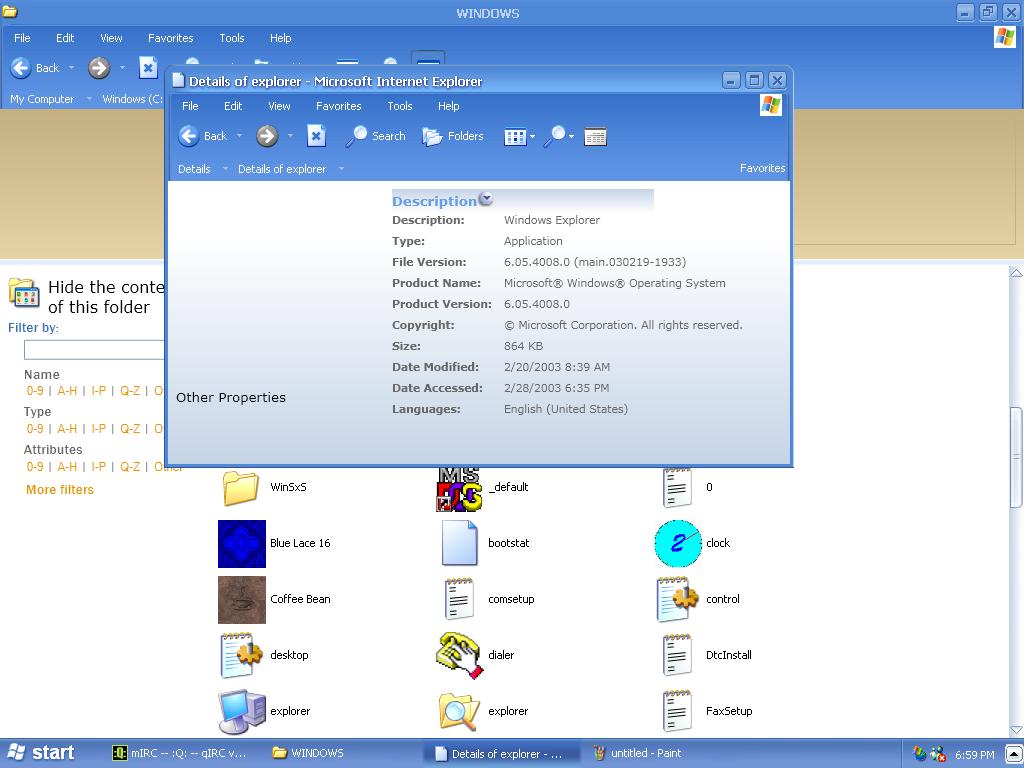Expand the Details of explorer breadcrumb dropdown arrow
This screenshot has width=1024, height=768.
point(341,169)
